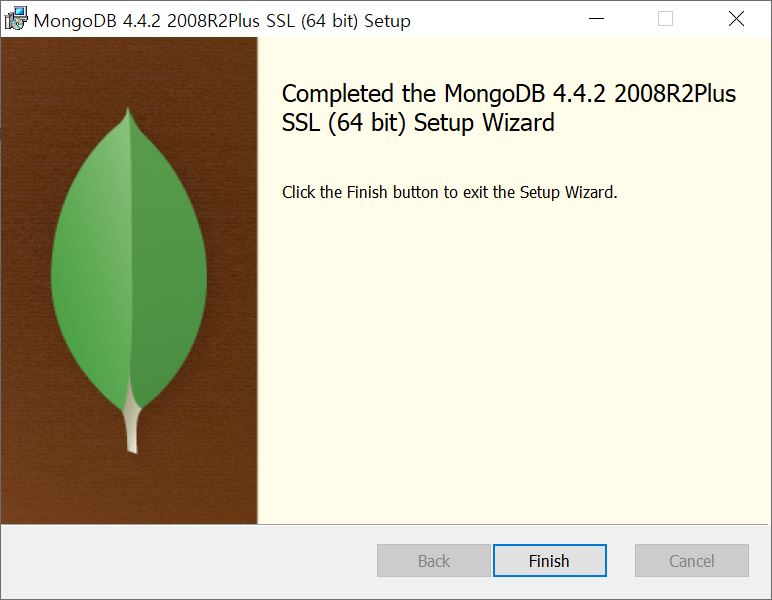772x600 pixels.
Task: Click the gray footer left of Back button
Action: coord(189,560)
